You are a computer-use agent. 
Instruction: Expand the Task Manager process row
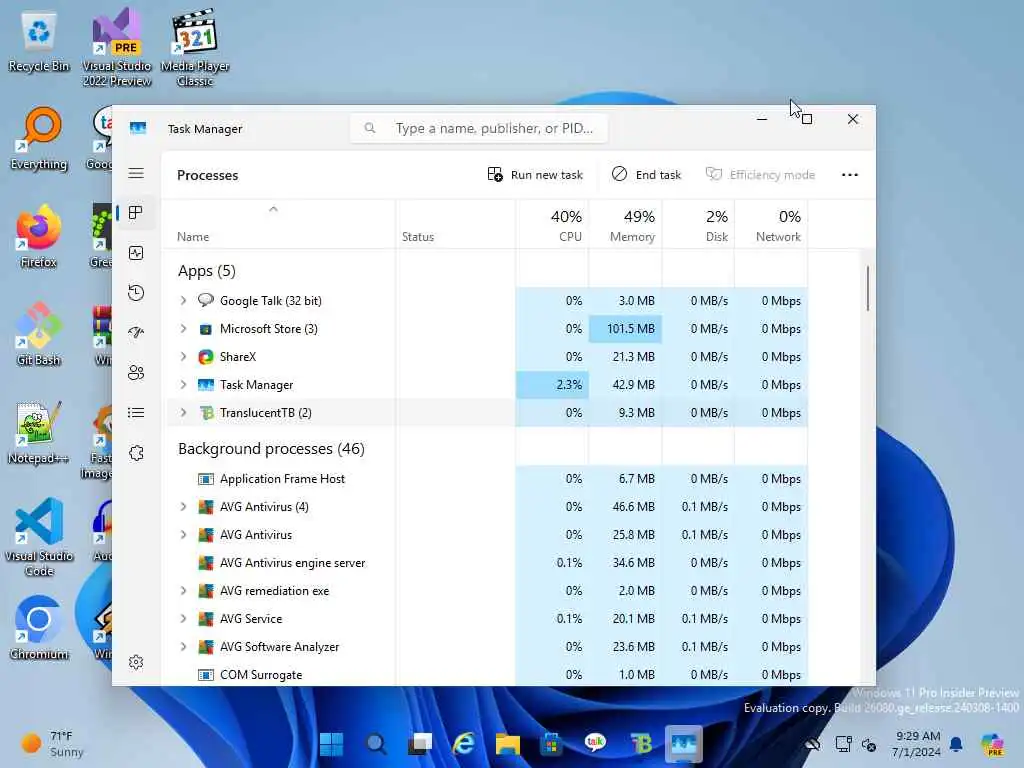[x=184, y=385]
